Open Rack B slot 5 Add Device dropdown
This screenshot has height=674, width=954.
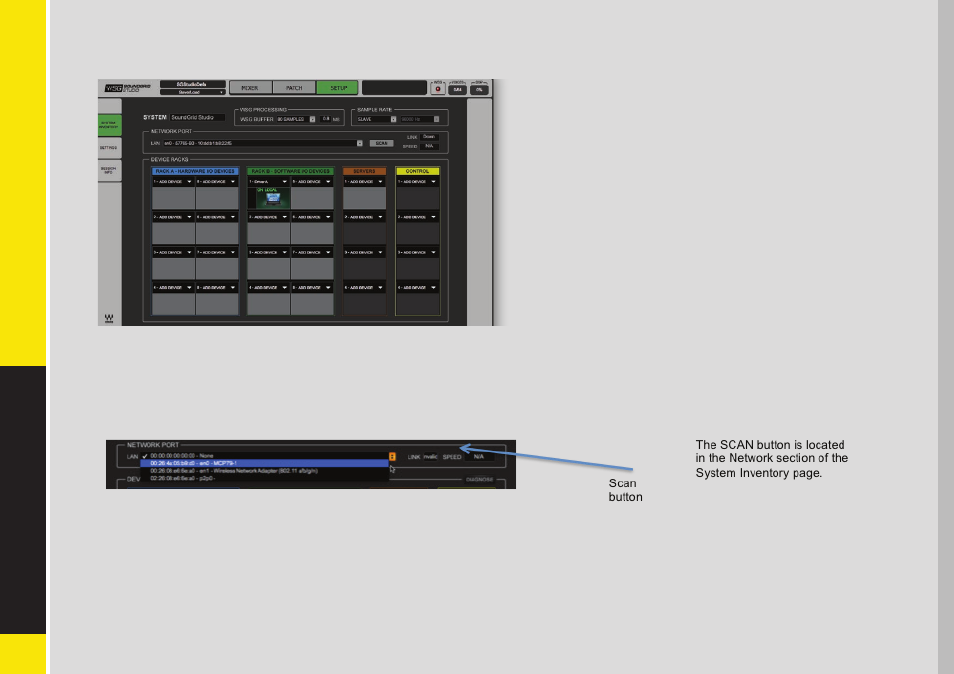coord(312,182)
